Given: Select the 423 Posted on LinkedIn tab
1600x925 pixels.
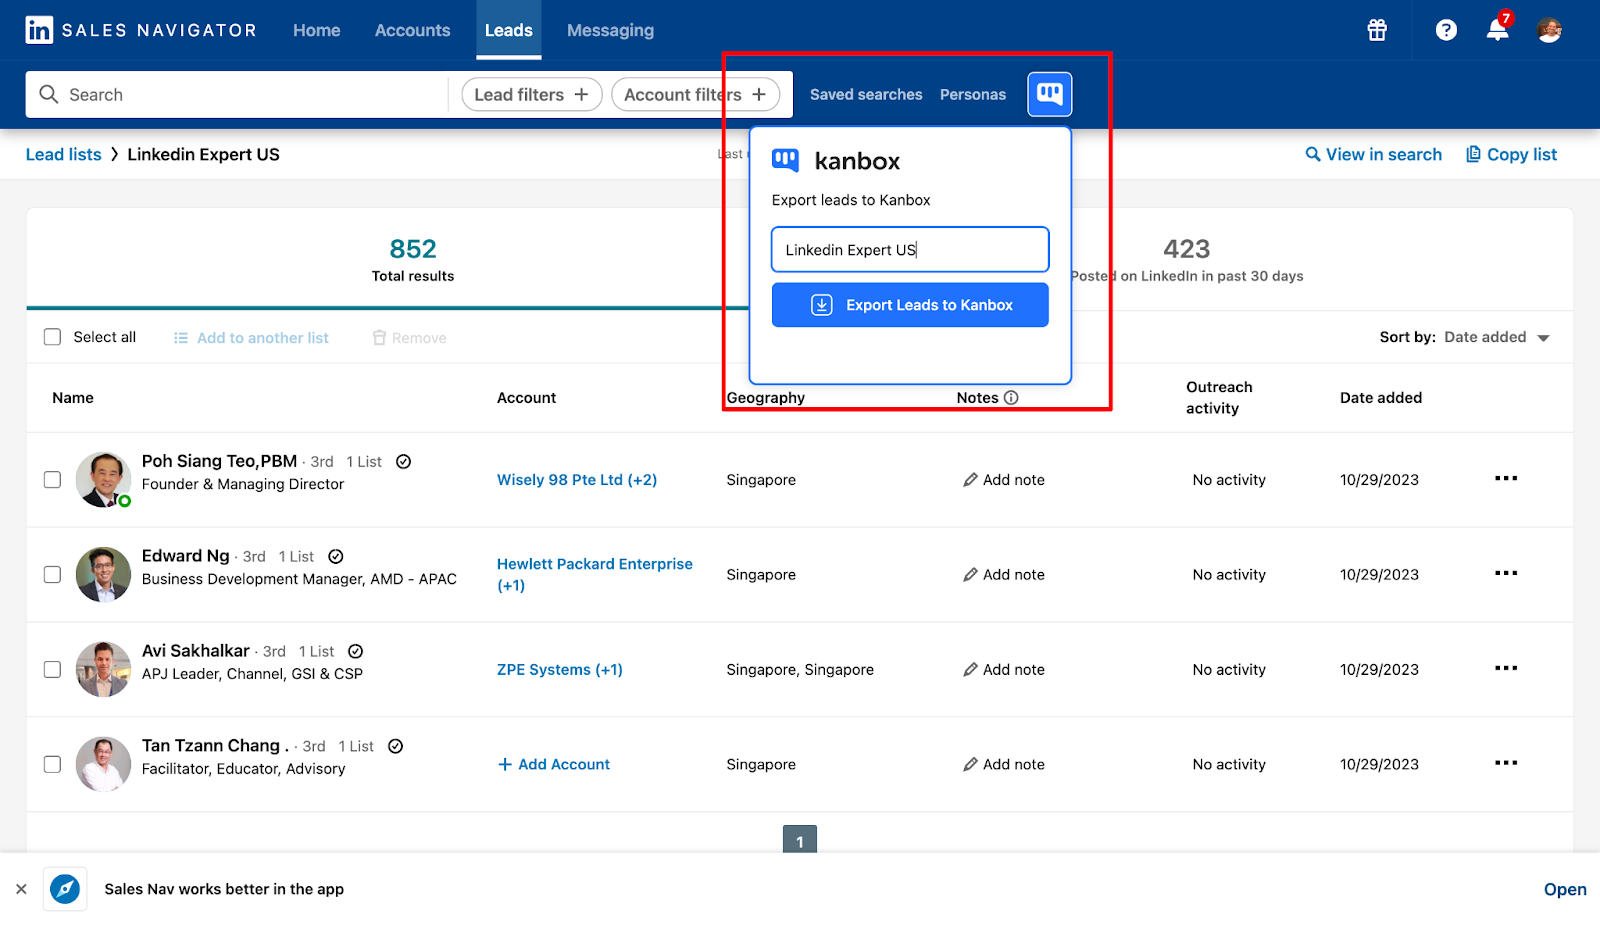Looking at the screenshot, I should (x=1187, y=259).
